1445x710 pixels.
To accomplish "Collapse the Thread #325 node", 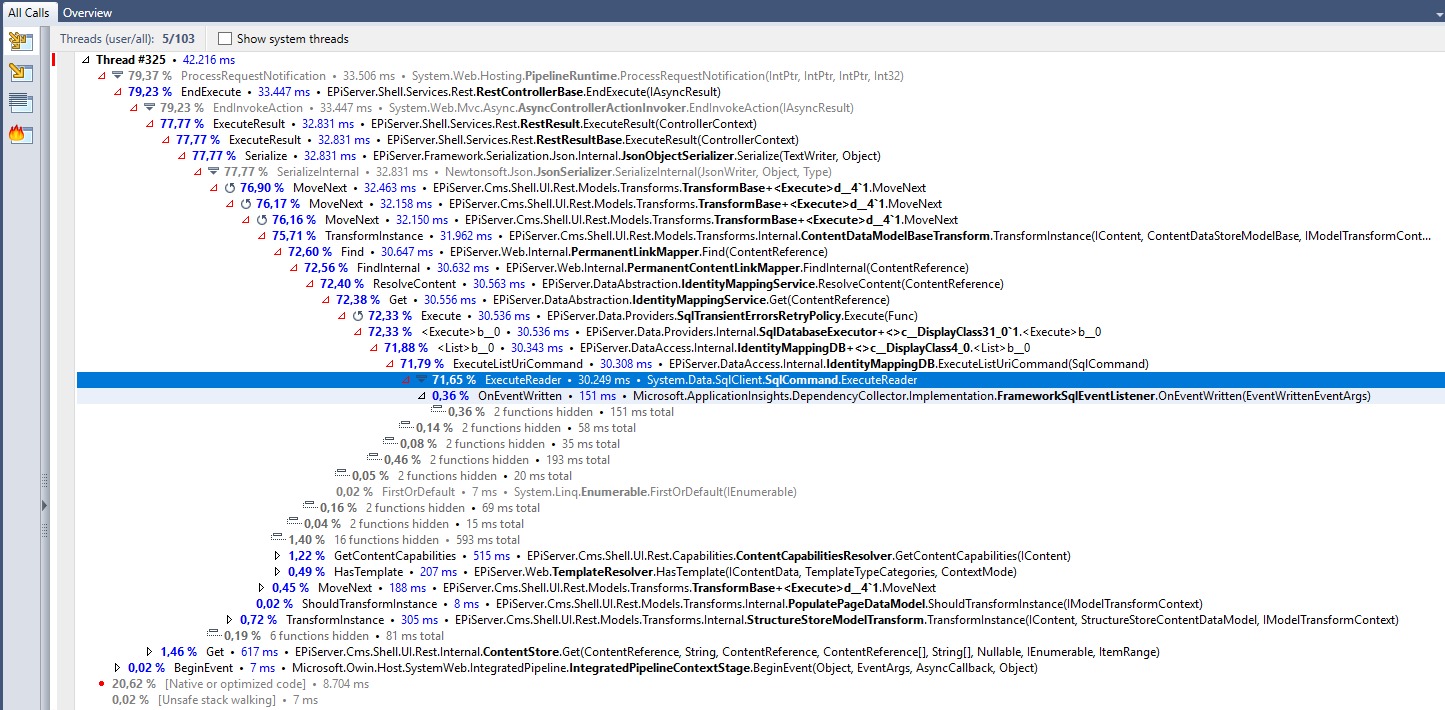I will click(x=85, y=60).
